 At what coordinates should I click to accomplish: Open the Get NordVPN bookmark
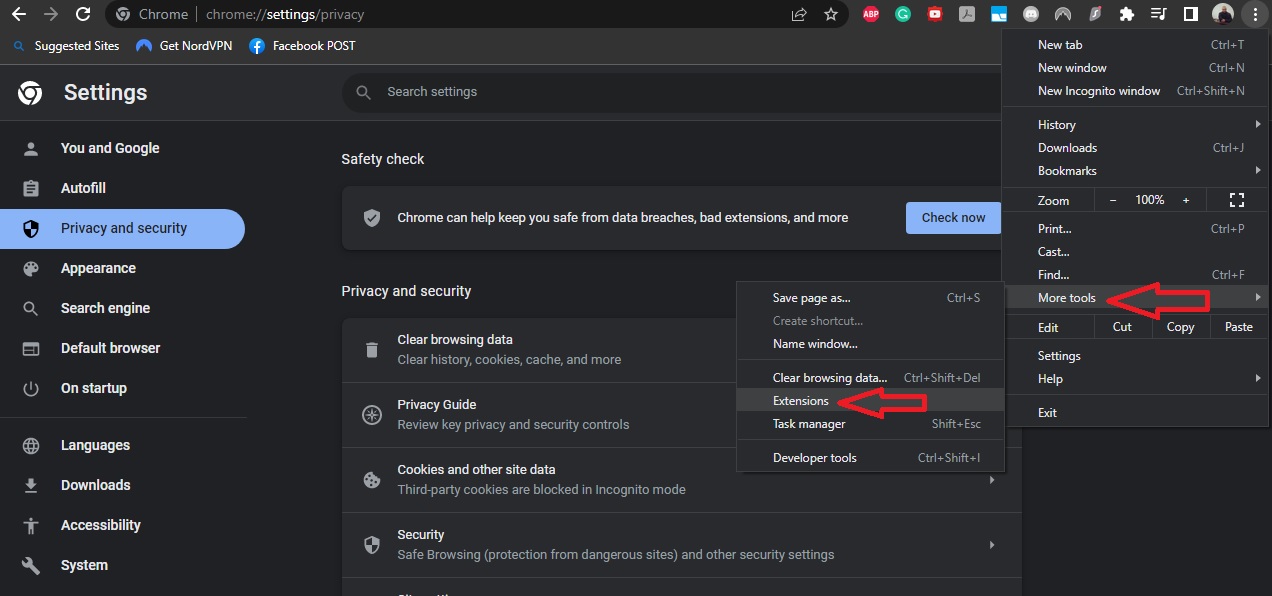point(184,45)
